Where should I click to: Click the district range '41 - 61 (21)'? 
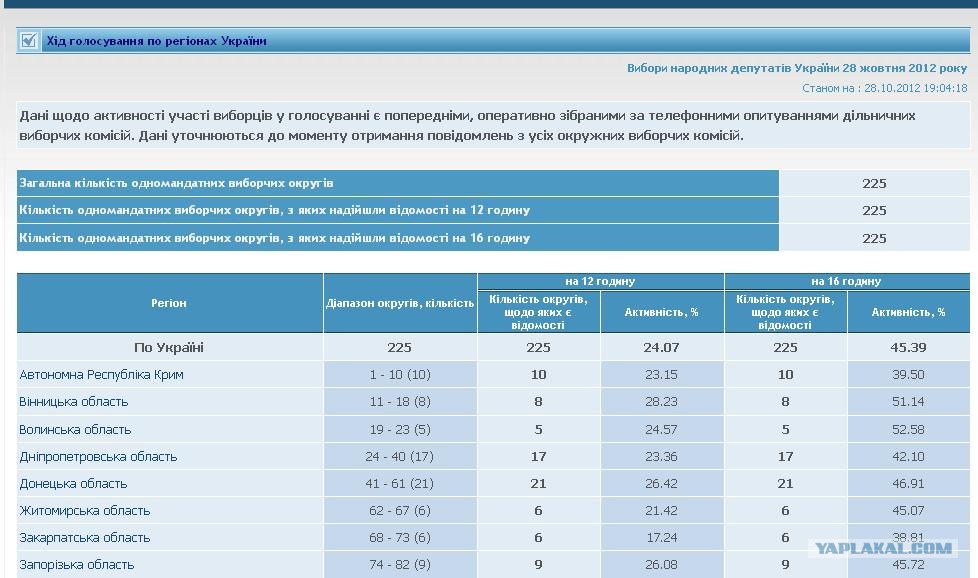point(400,484)
